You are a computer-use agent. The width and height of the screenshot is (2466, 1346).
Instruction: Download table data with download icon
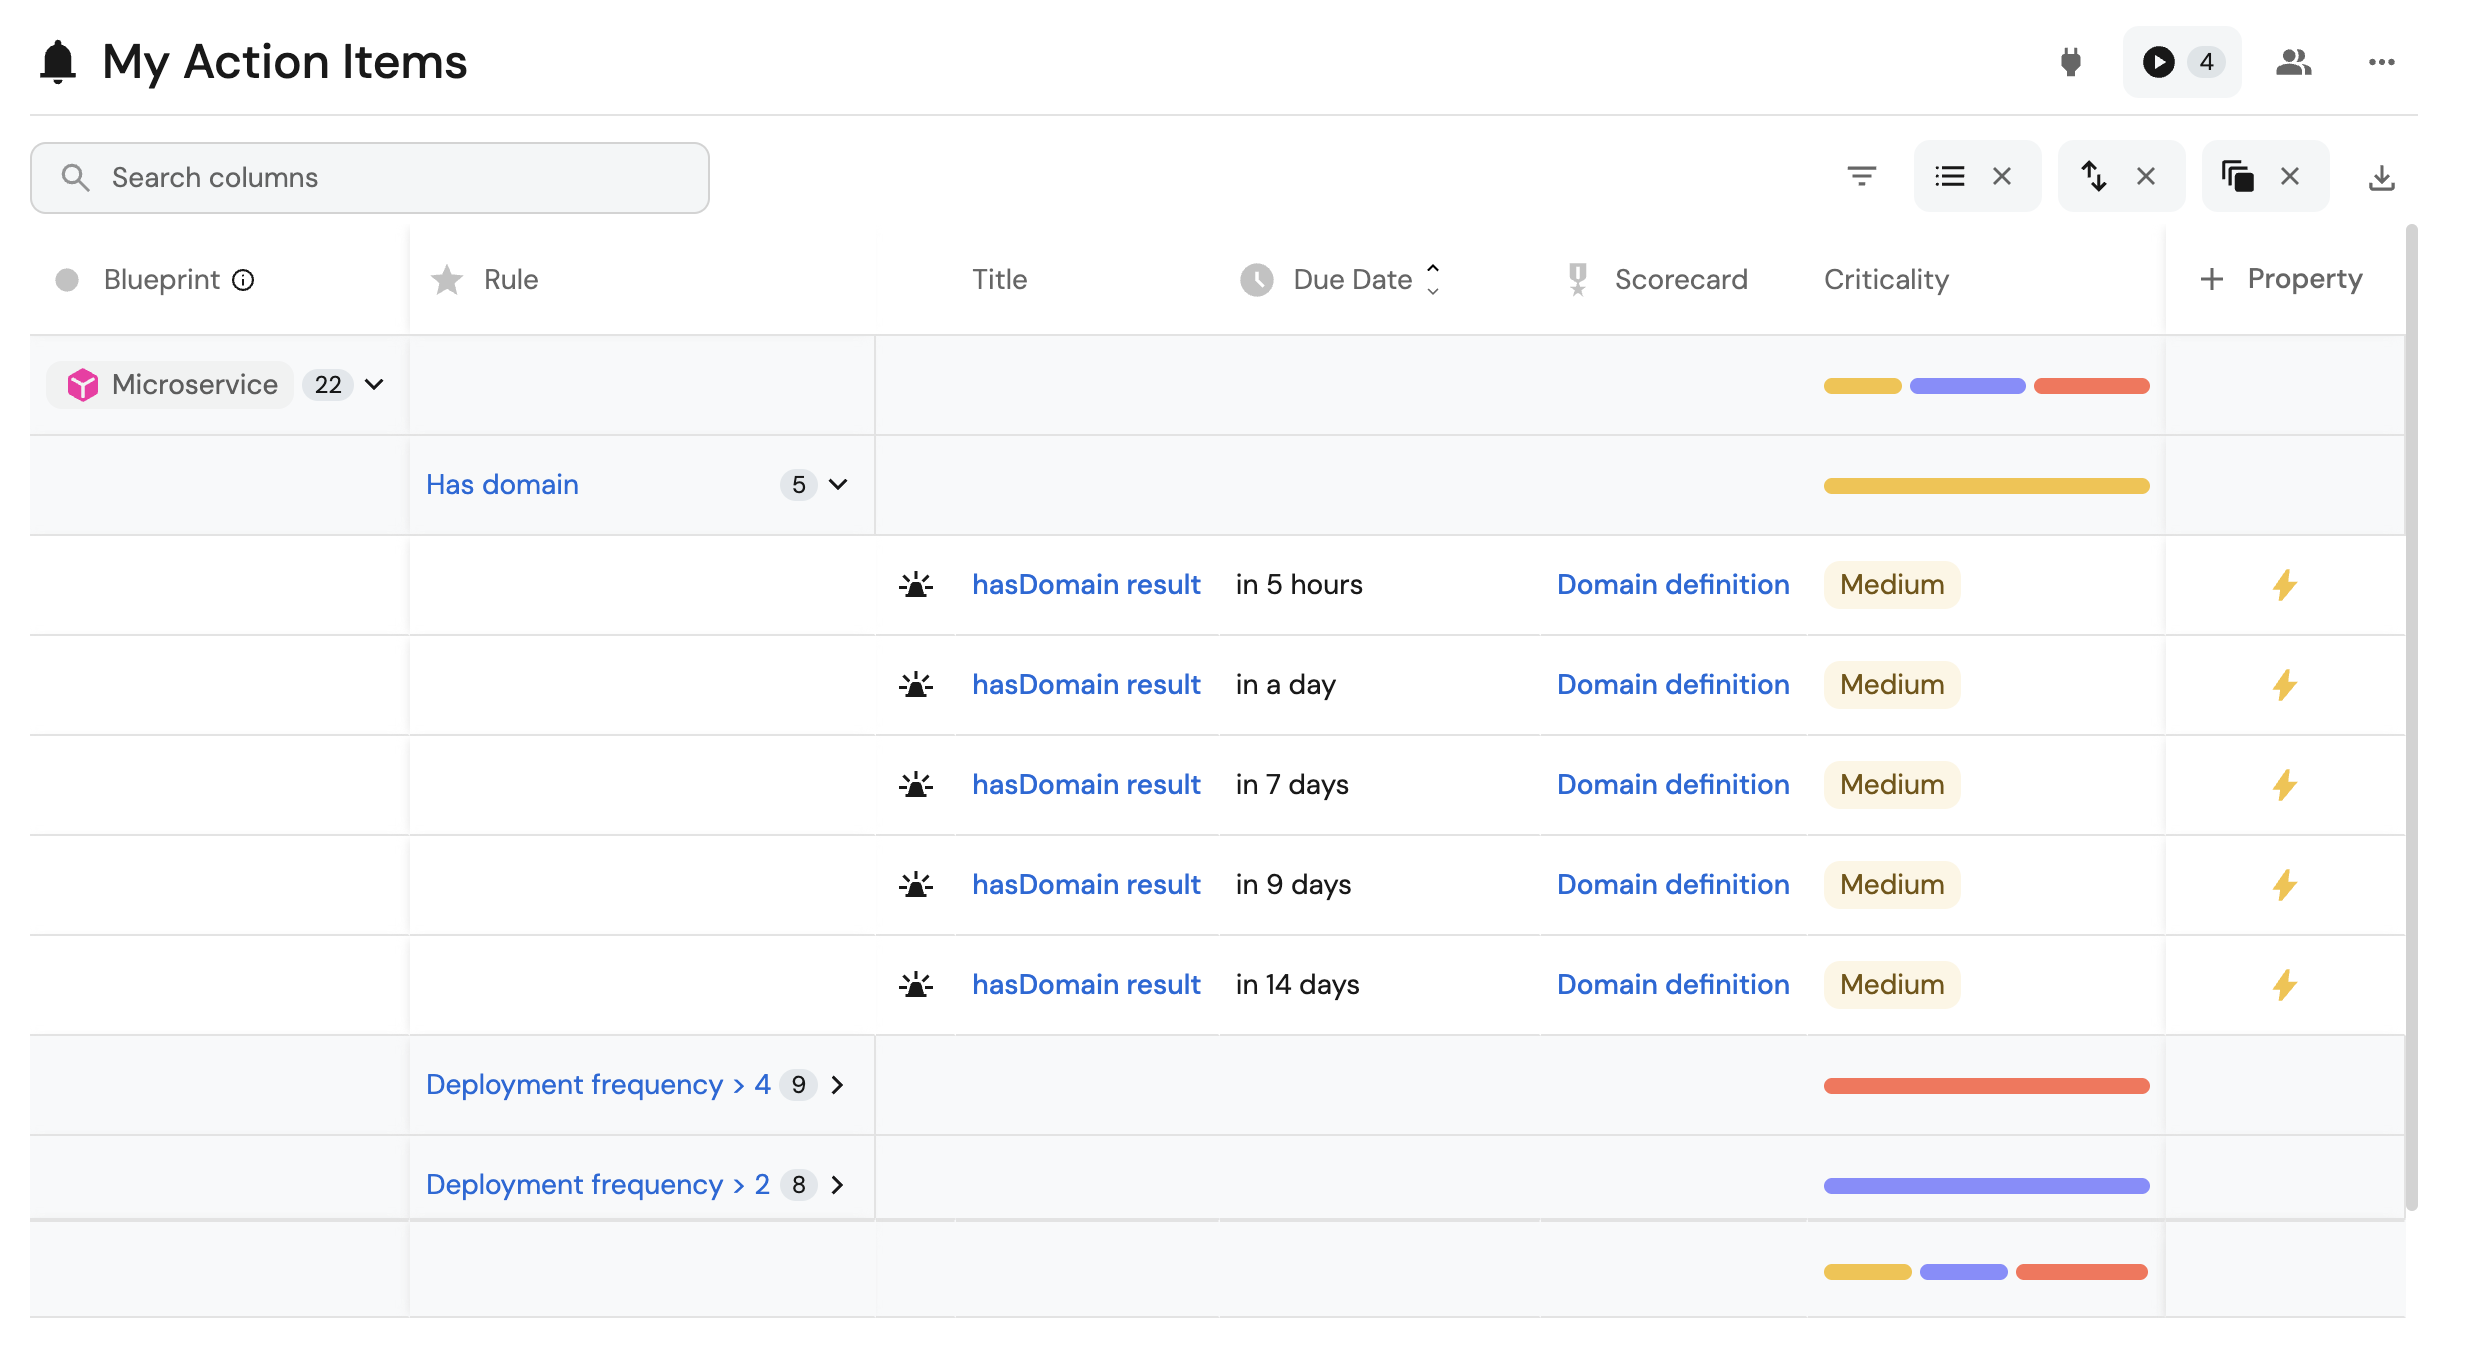(x=2381, y=178)
